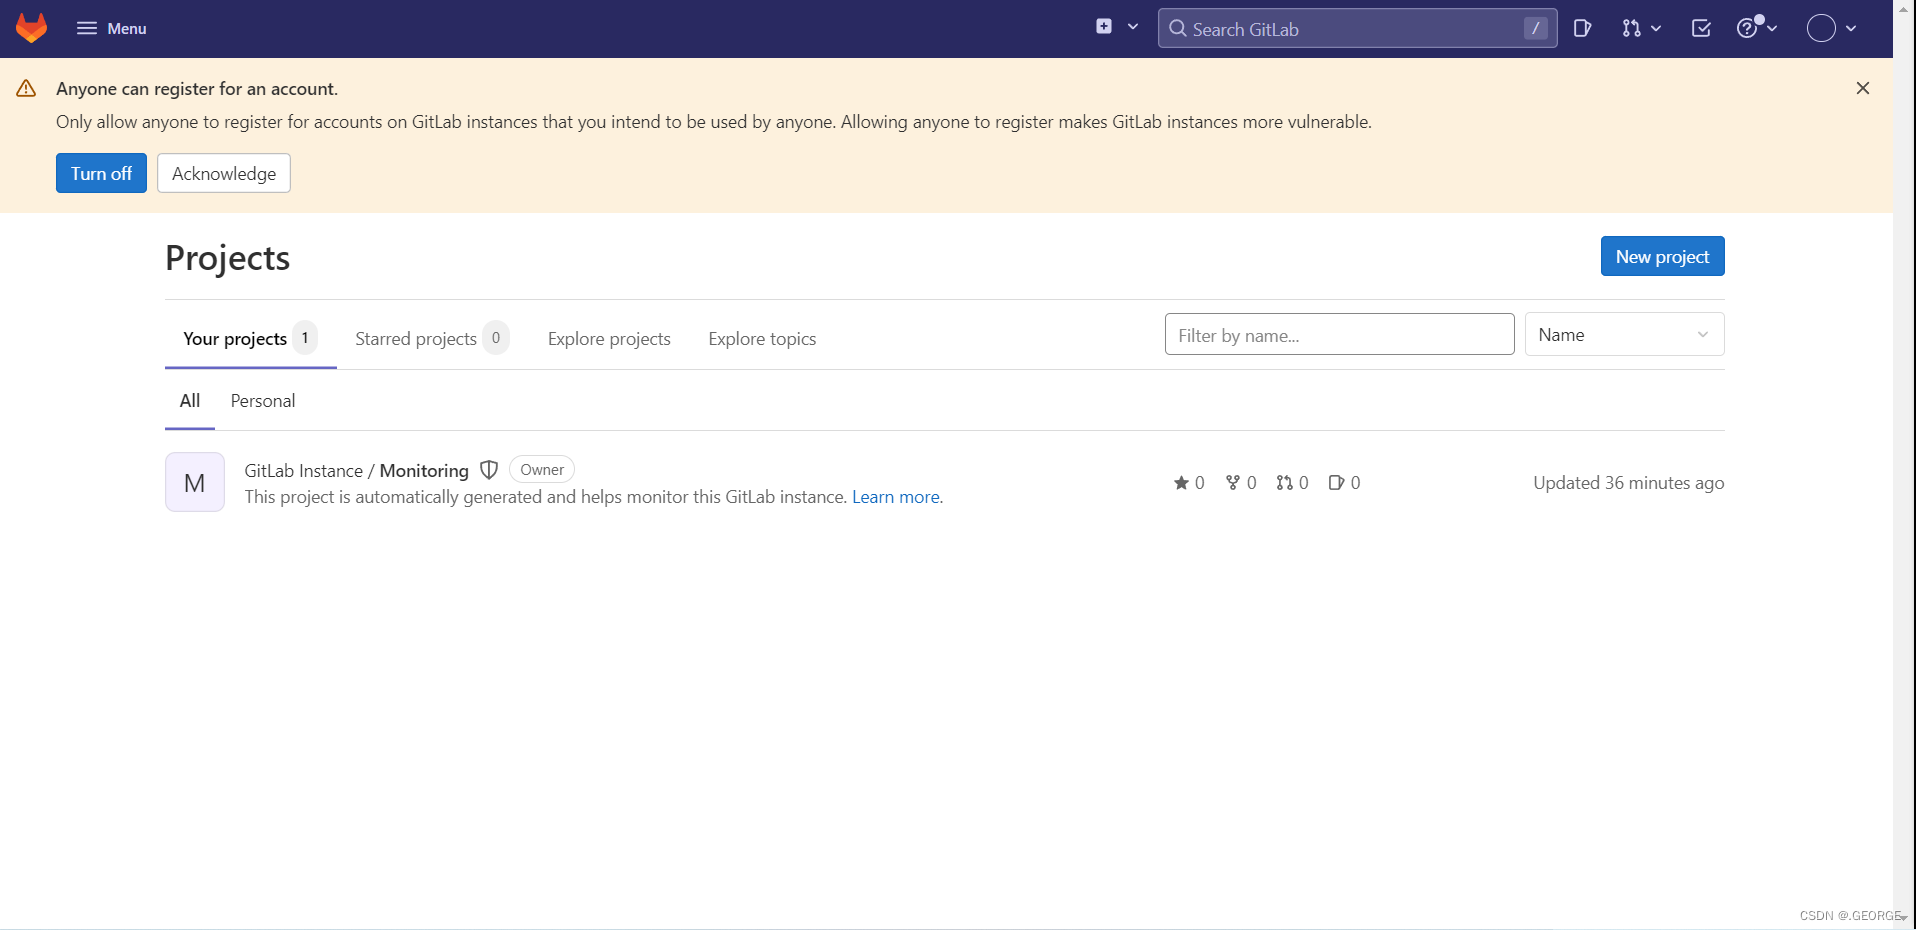This screenshot has width=1916, height=930.
Task: Click the project merge requests count icon
Action: tap(1284, 482)
